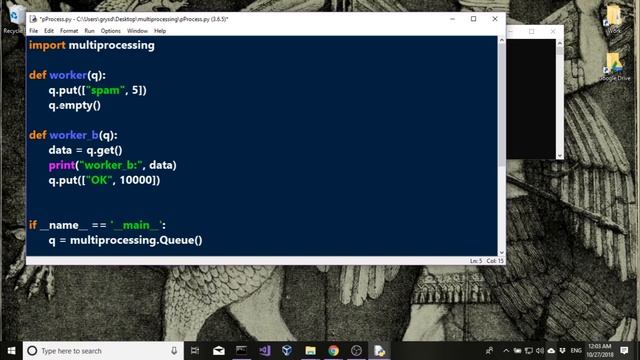Viewport: 640px width, 360px height.
Task: Click the network tray icon
Action: (x=529, y=351)
